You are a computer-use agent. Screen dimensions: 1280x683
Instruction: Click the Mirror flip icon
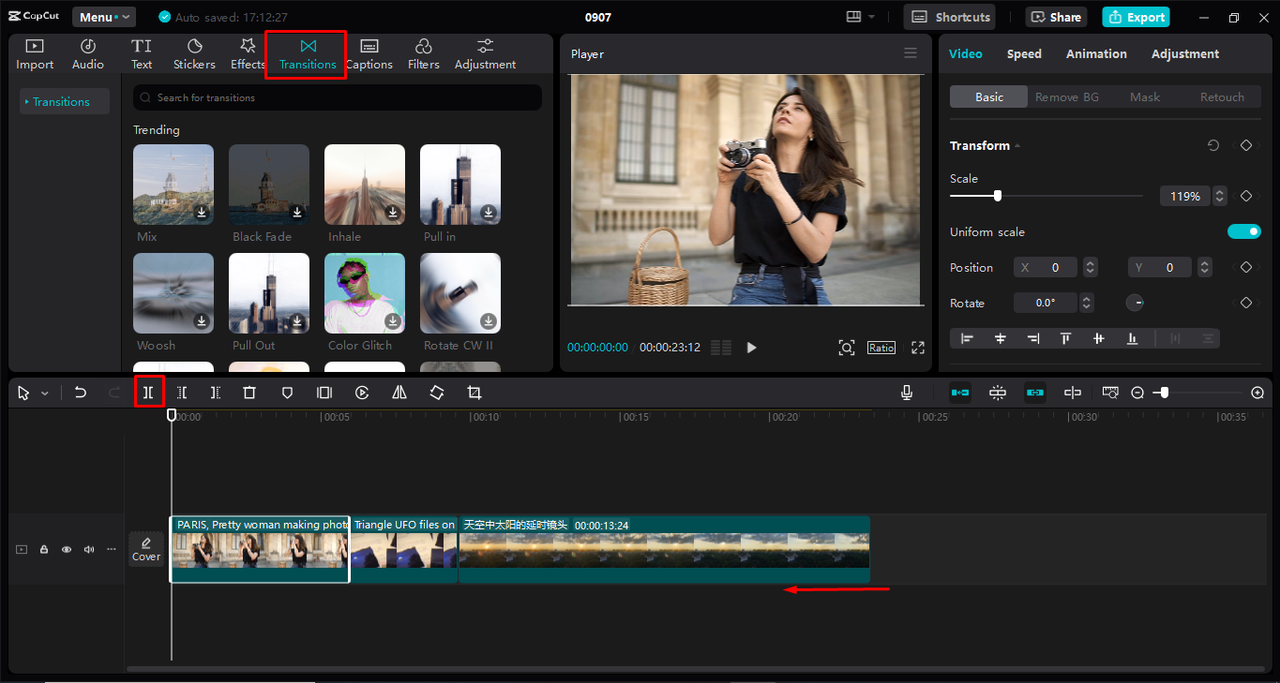coord(399,393)
